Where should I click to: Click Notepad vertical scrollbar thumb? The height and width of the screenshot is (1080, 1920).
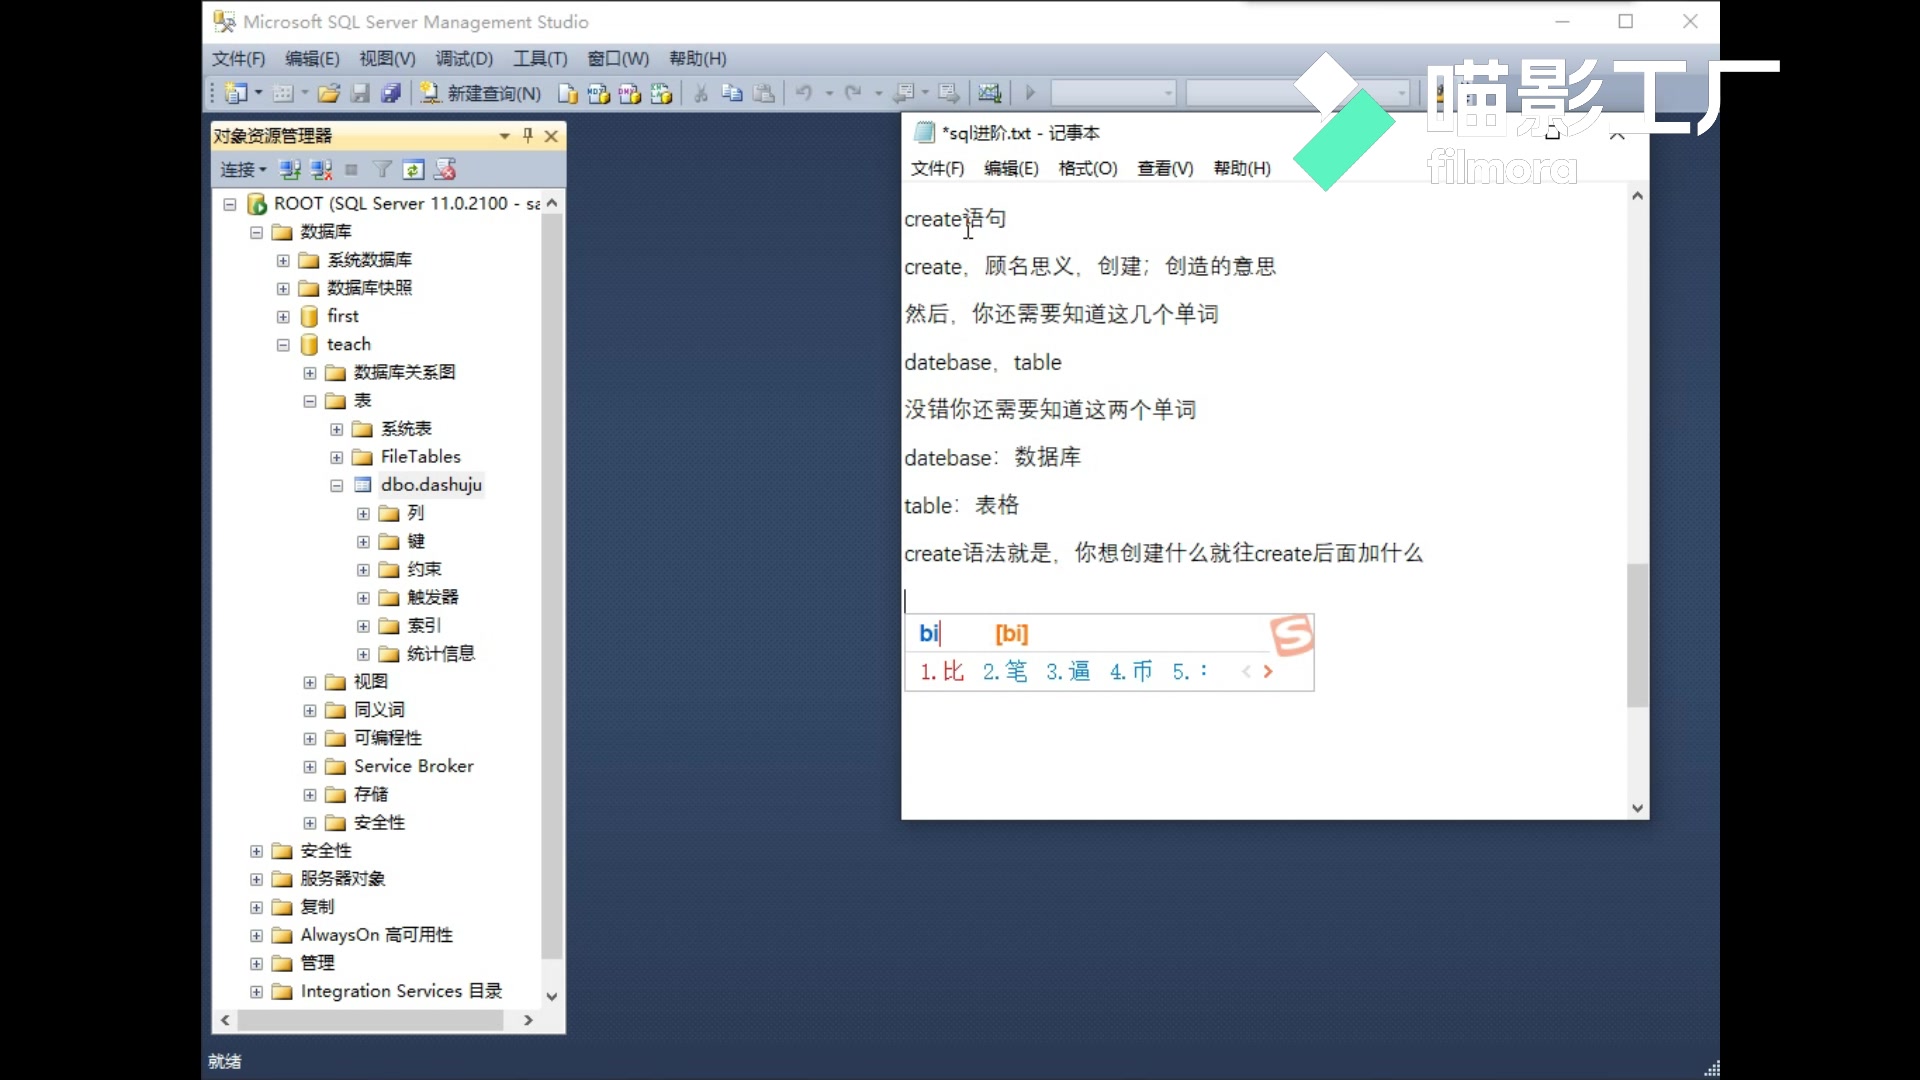1637,635
